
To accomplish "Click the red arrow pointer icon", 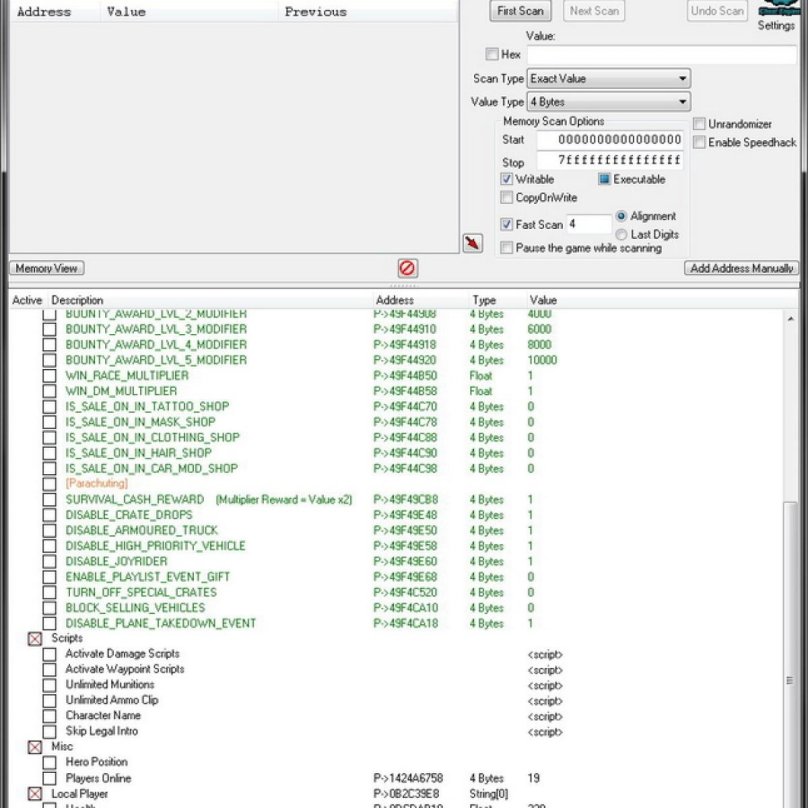I will tap(473, 243).
